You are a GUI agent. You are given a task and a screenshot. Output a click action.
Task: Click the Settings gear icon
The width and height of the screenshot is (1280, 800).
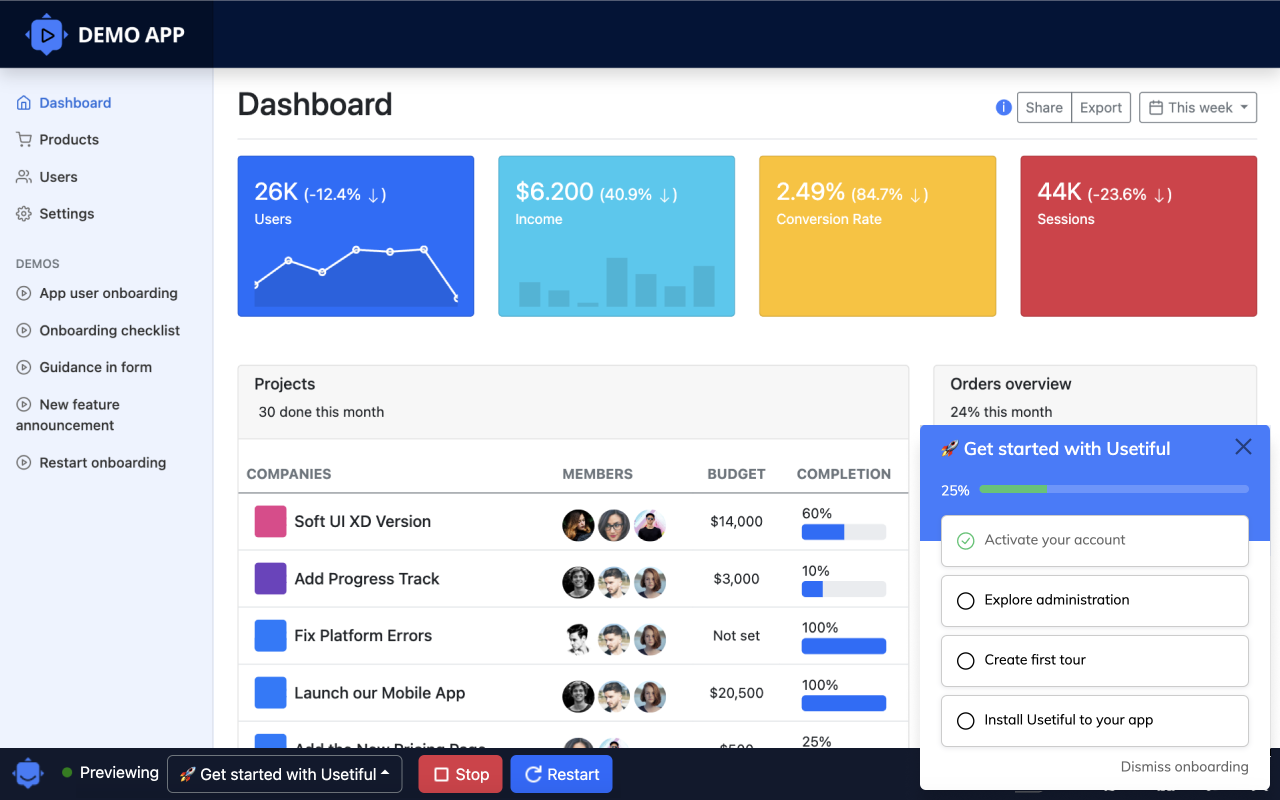click(x=22, y=213)
